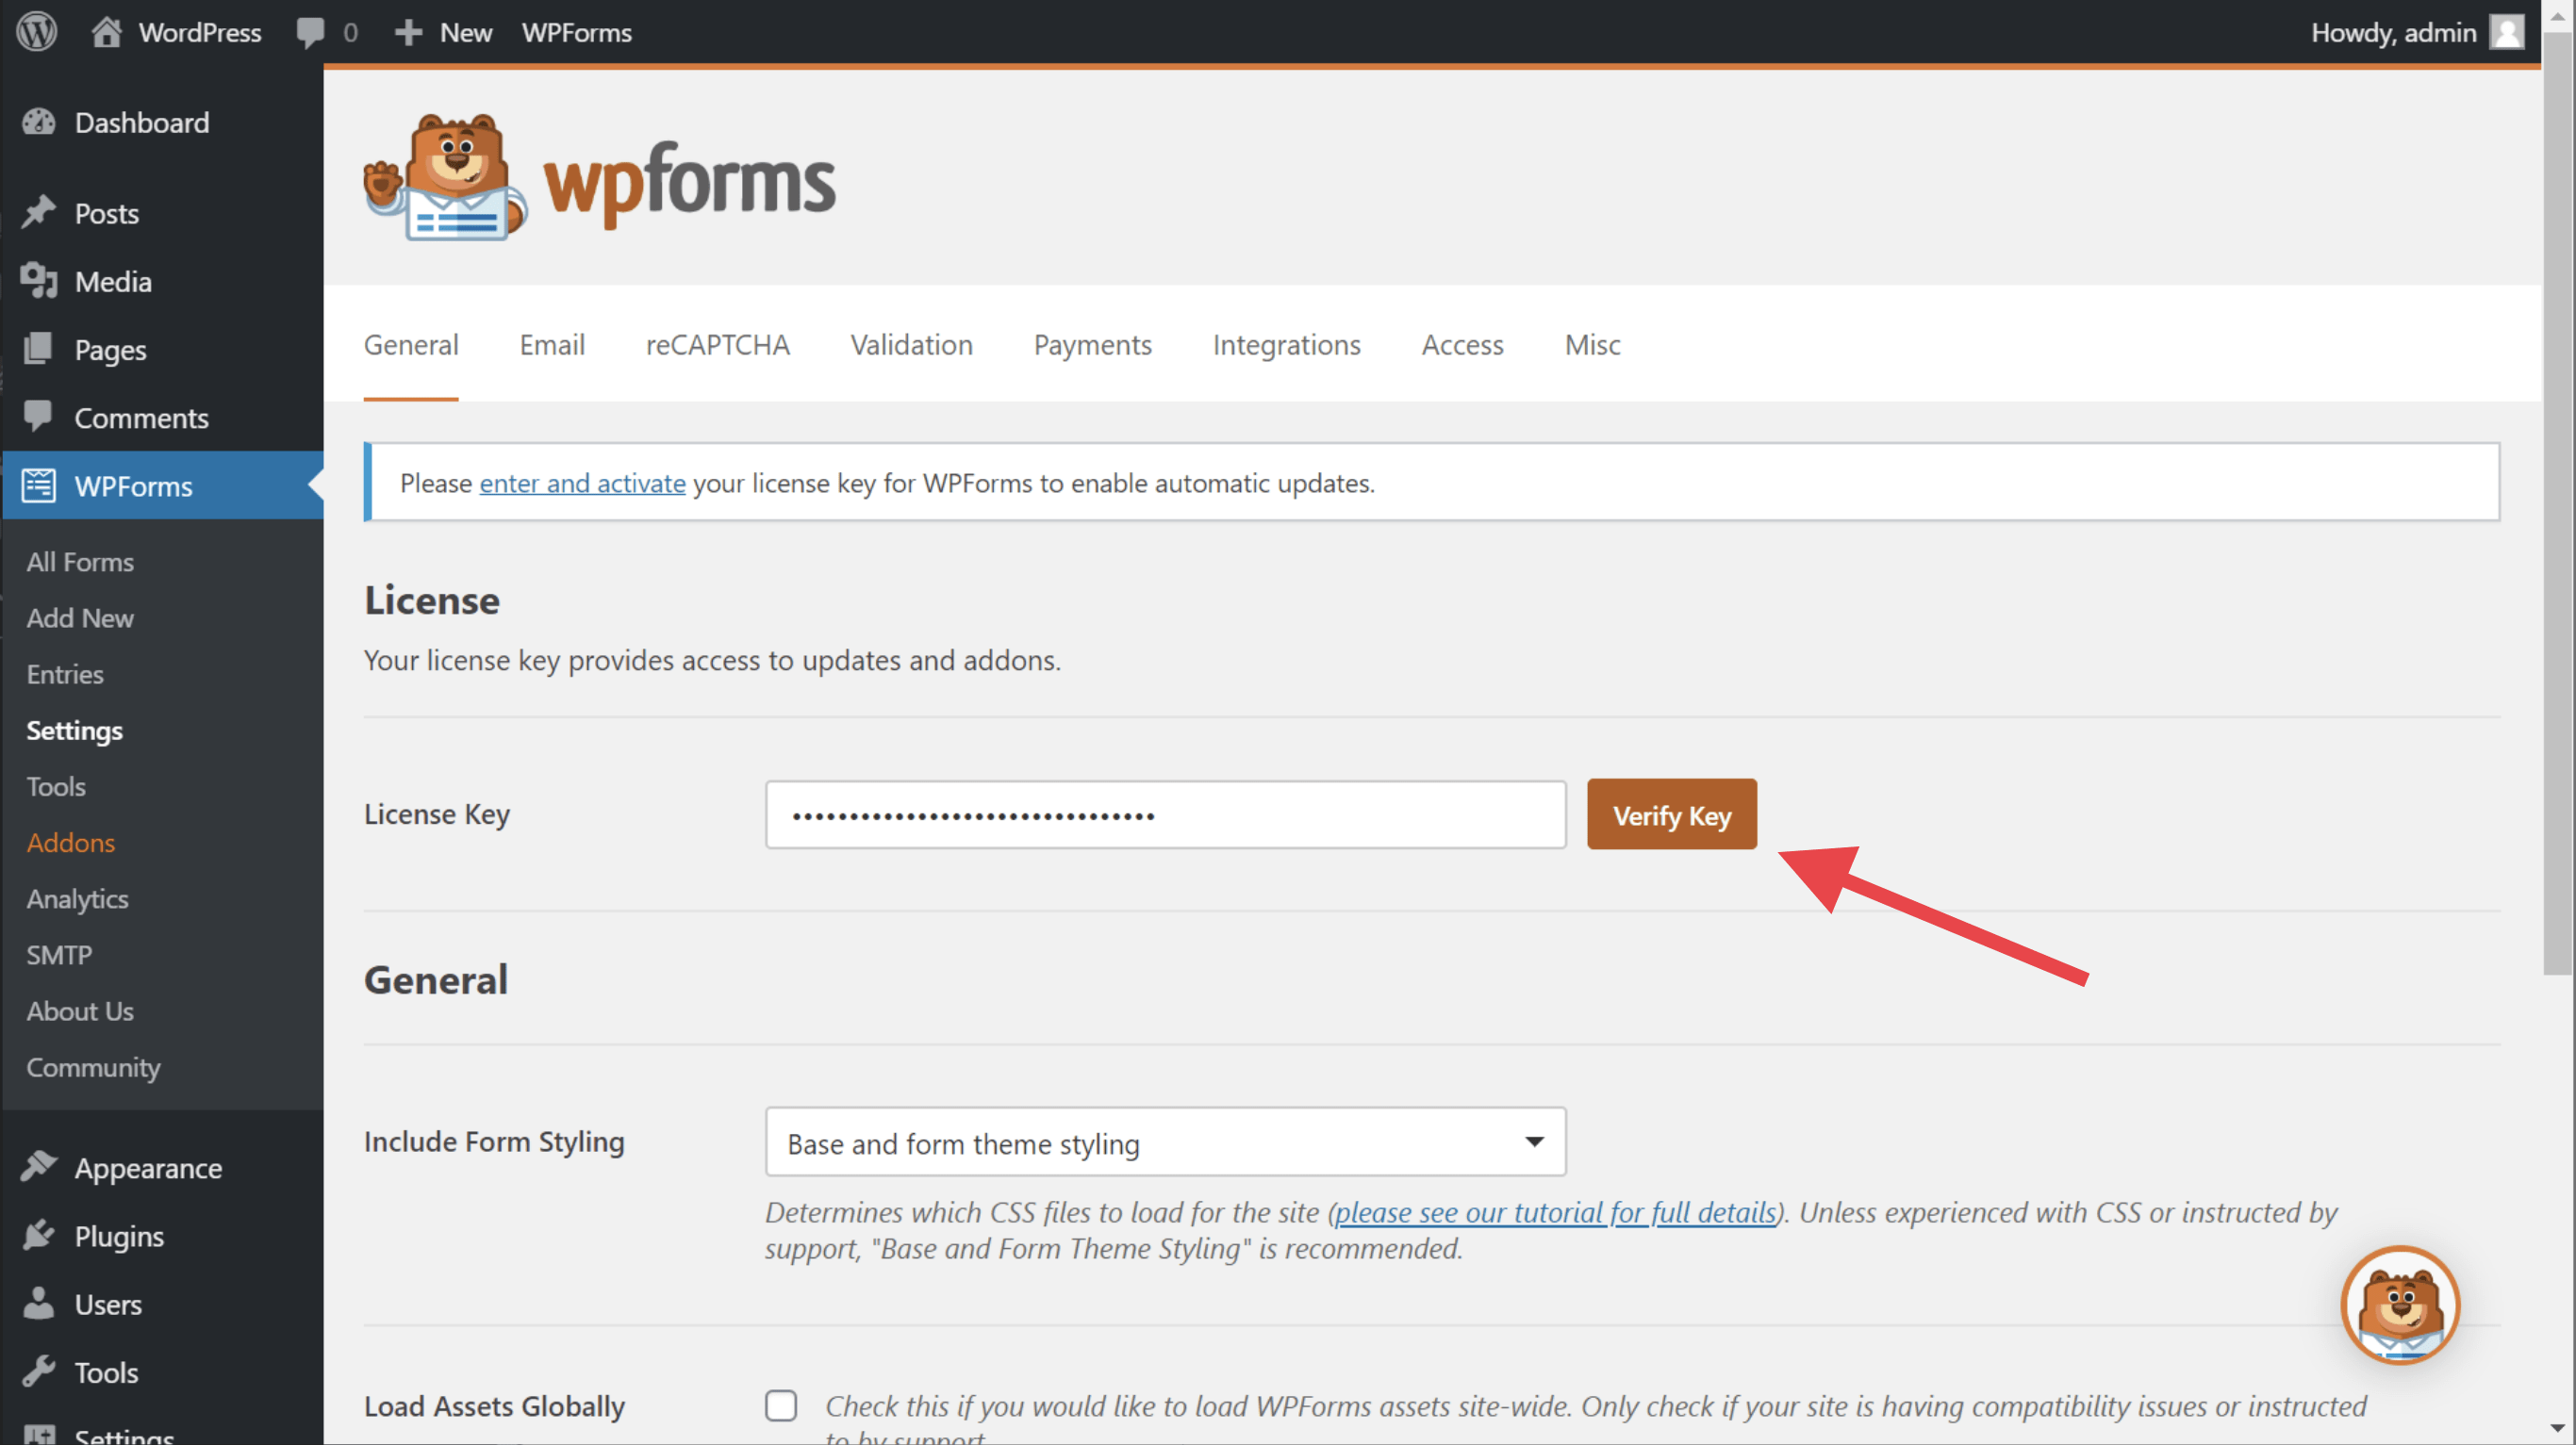The height and width of the screenshot is (1445, 2576).
Task: Click the Users person icon
Action: pyautogui.click(x=39, y=1304)
